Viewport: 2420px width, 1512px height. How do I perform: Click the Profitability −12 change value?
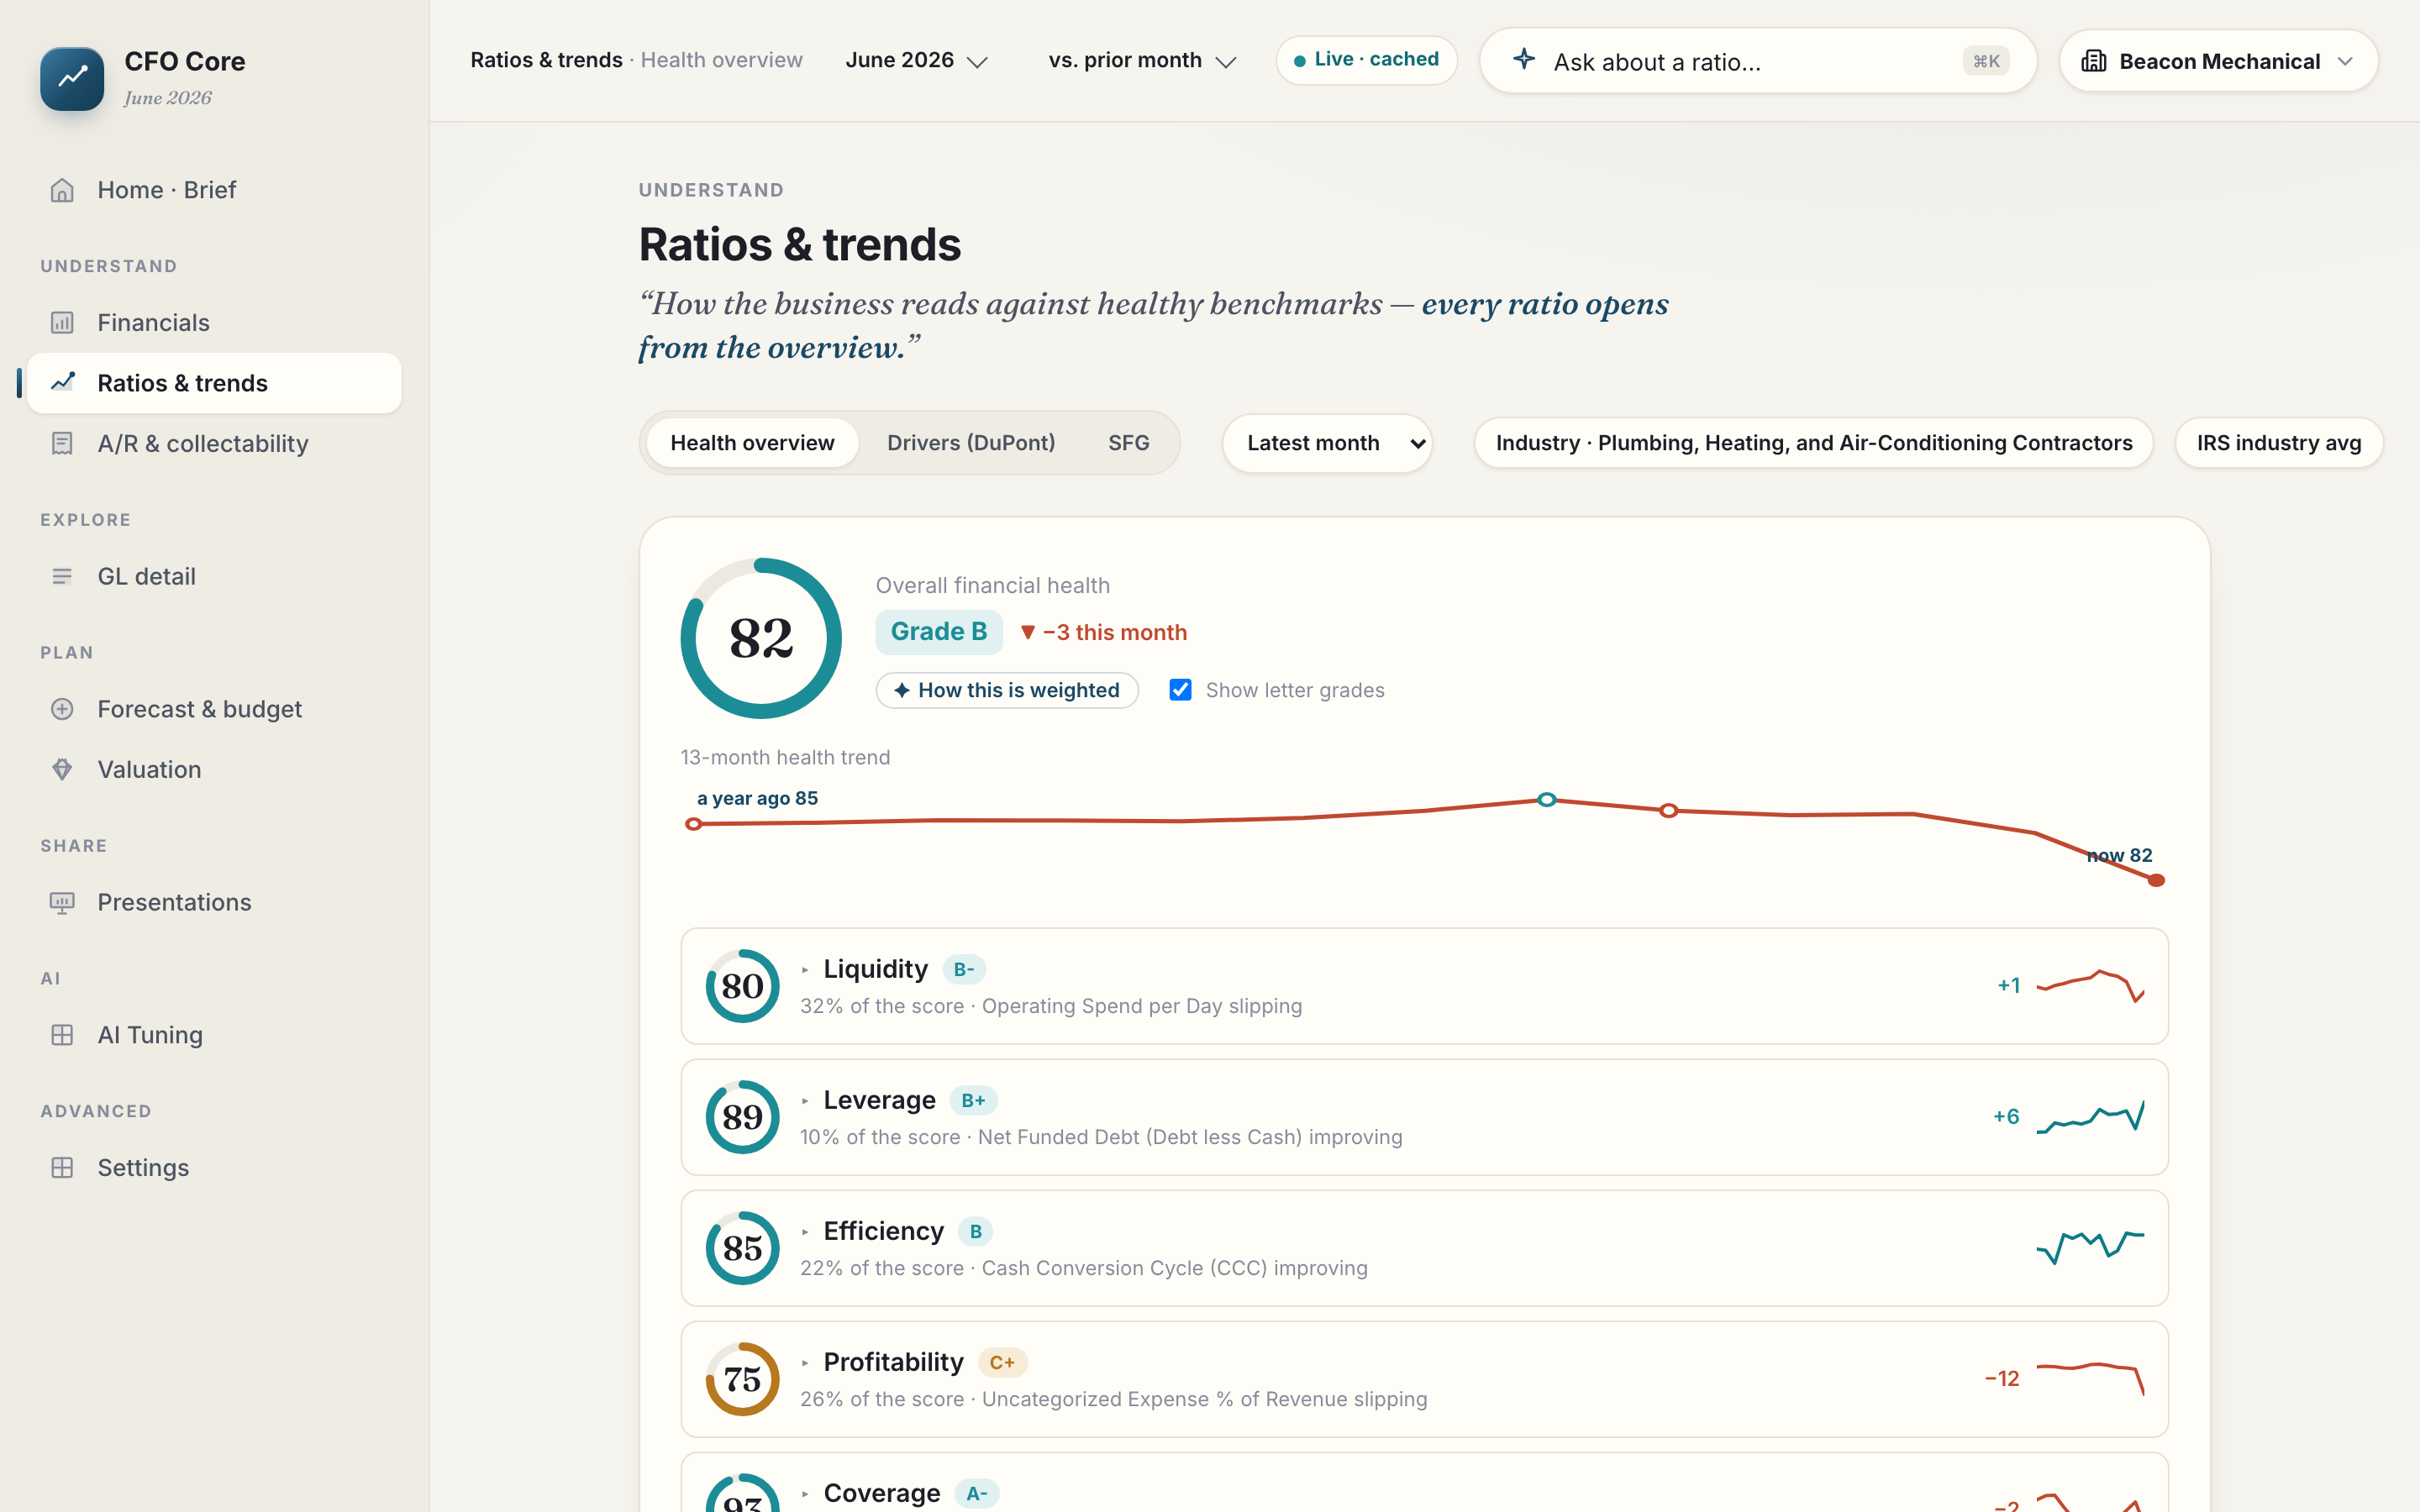click(x=2002, y=1379)
